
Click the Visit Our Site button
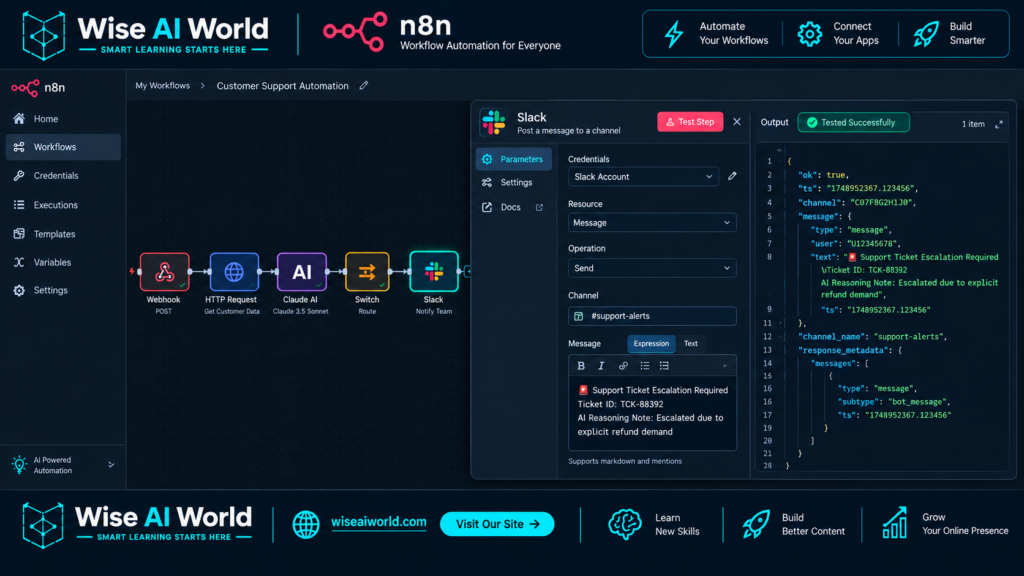coord(497,524)
